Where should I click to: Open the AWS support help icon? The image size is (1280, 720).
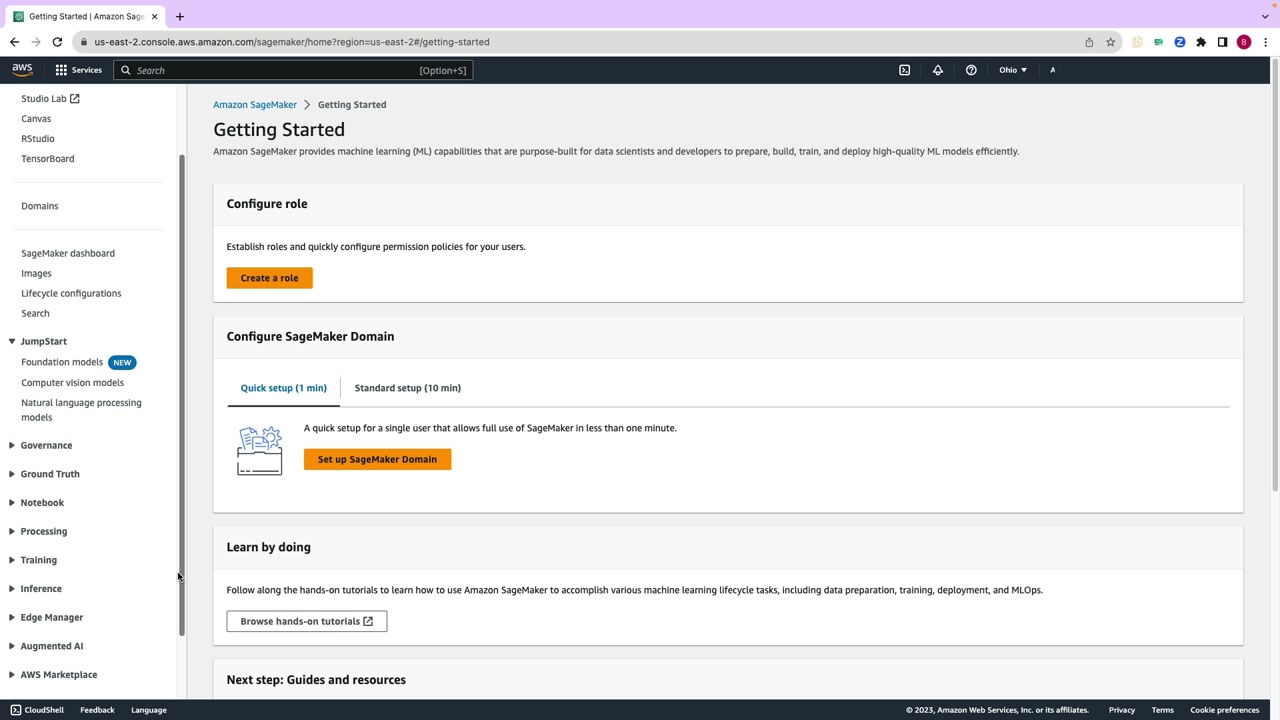click(x=971, y=70)
